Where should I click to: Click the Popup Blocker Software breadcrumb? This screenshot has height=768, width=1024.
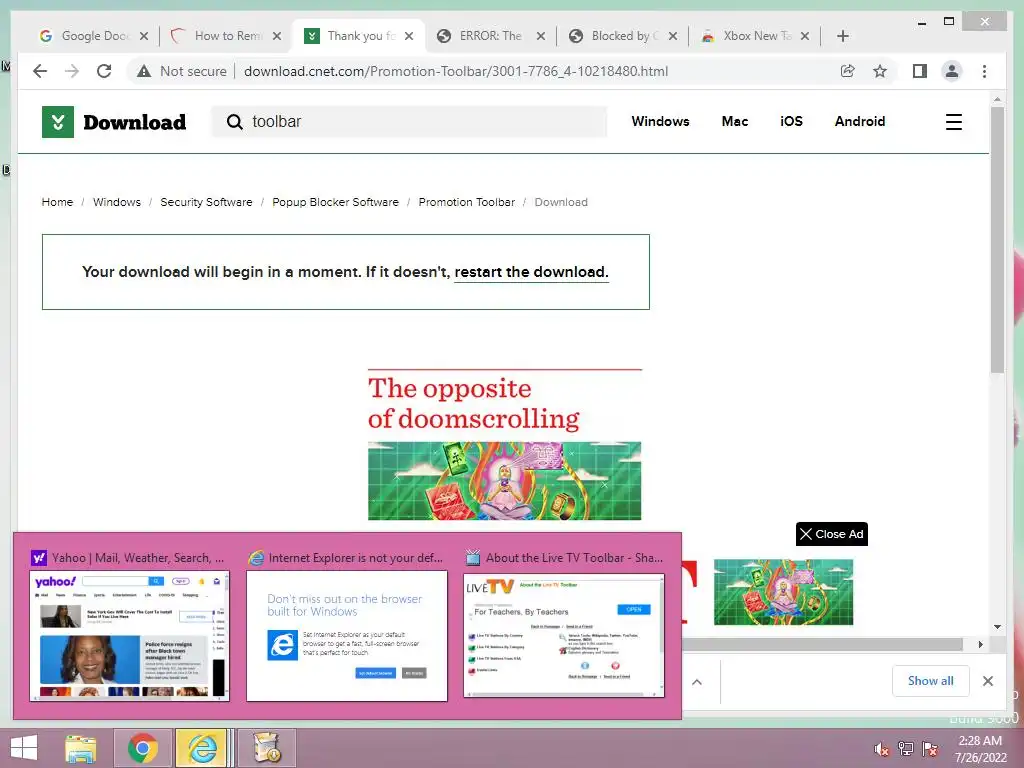pyautogui.click(x=335, y=202)
